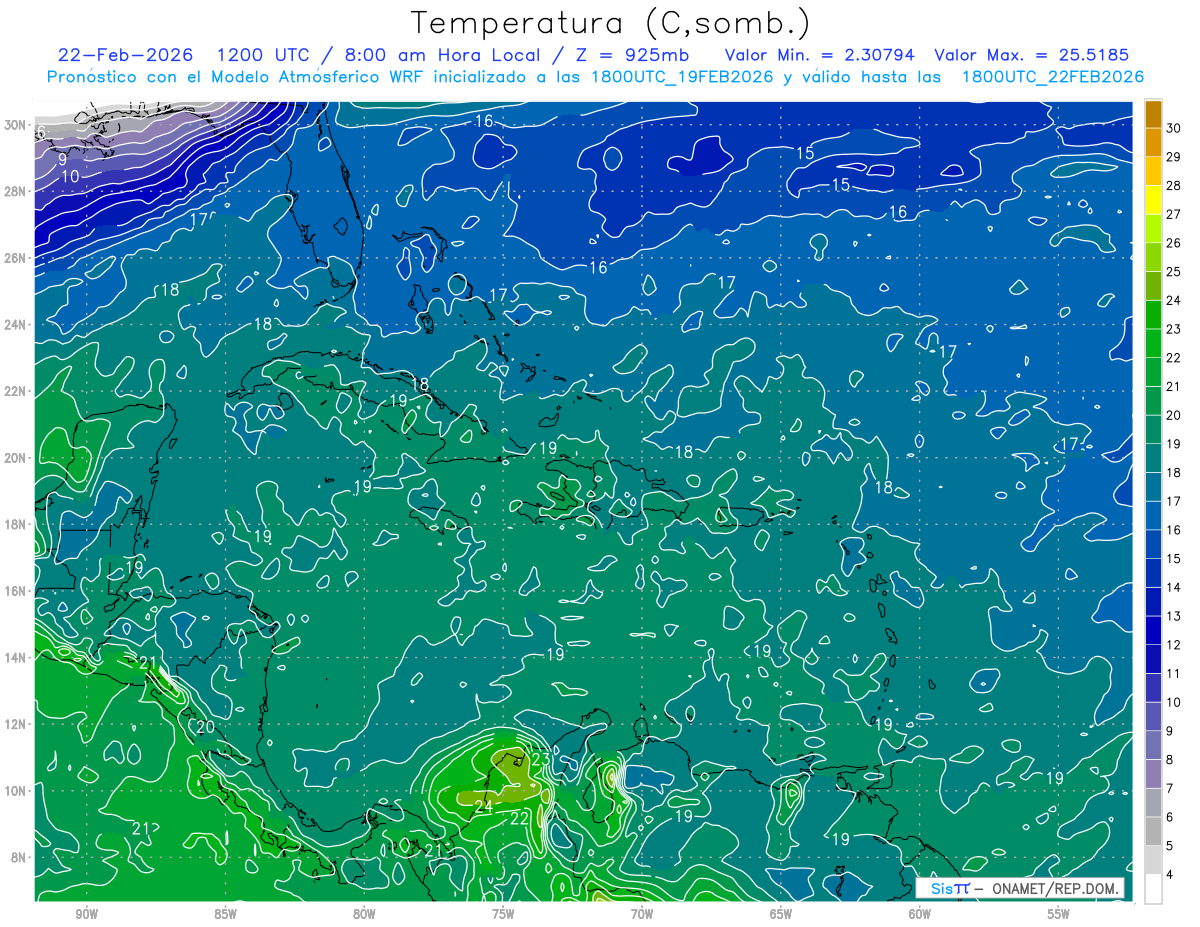Click the "70W" longitude axis label
The image size is (1200, 927).
point(642,914)
